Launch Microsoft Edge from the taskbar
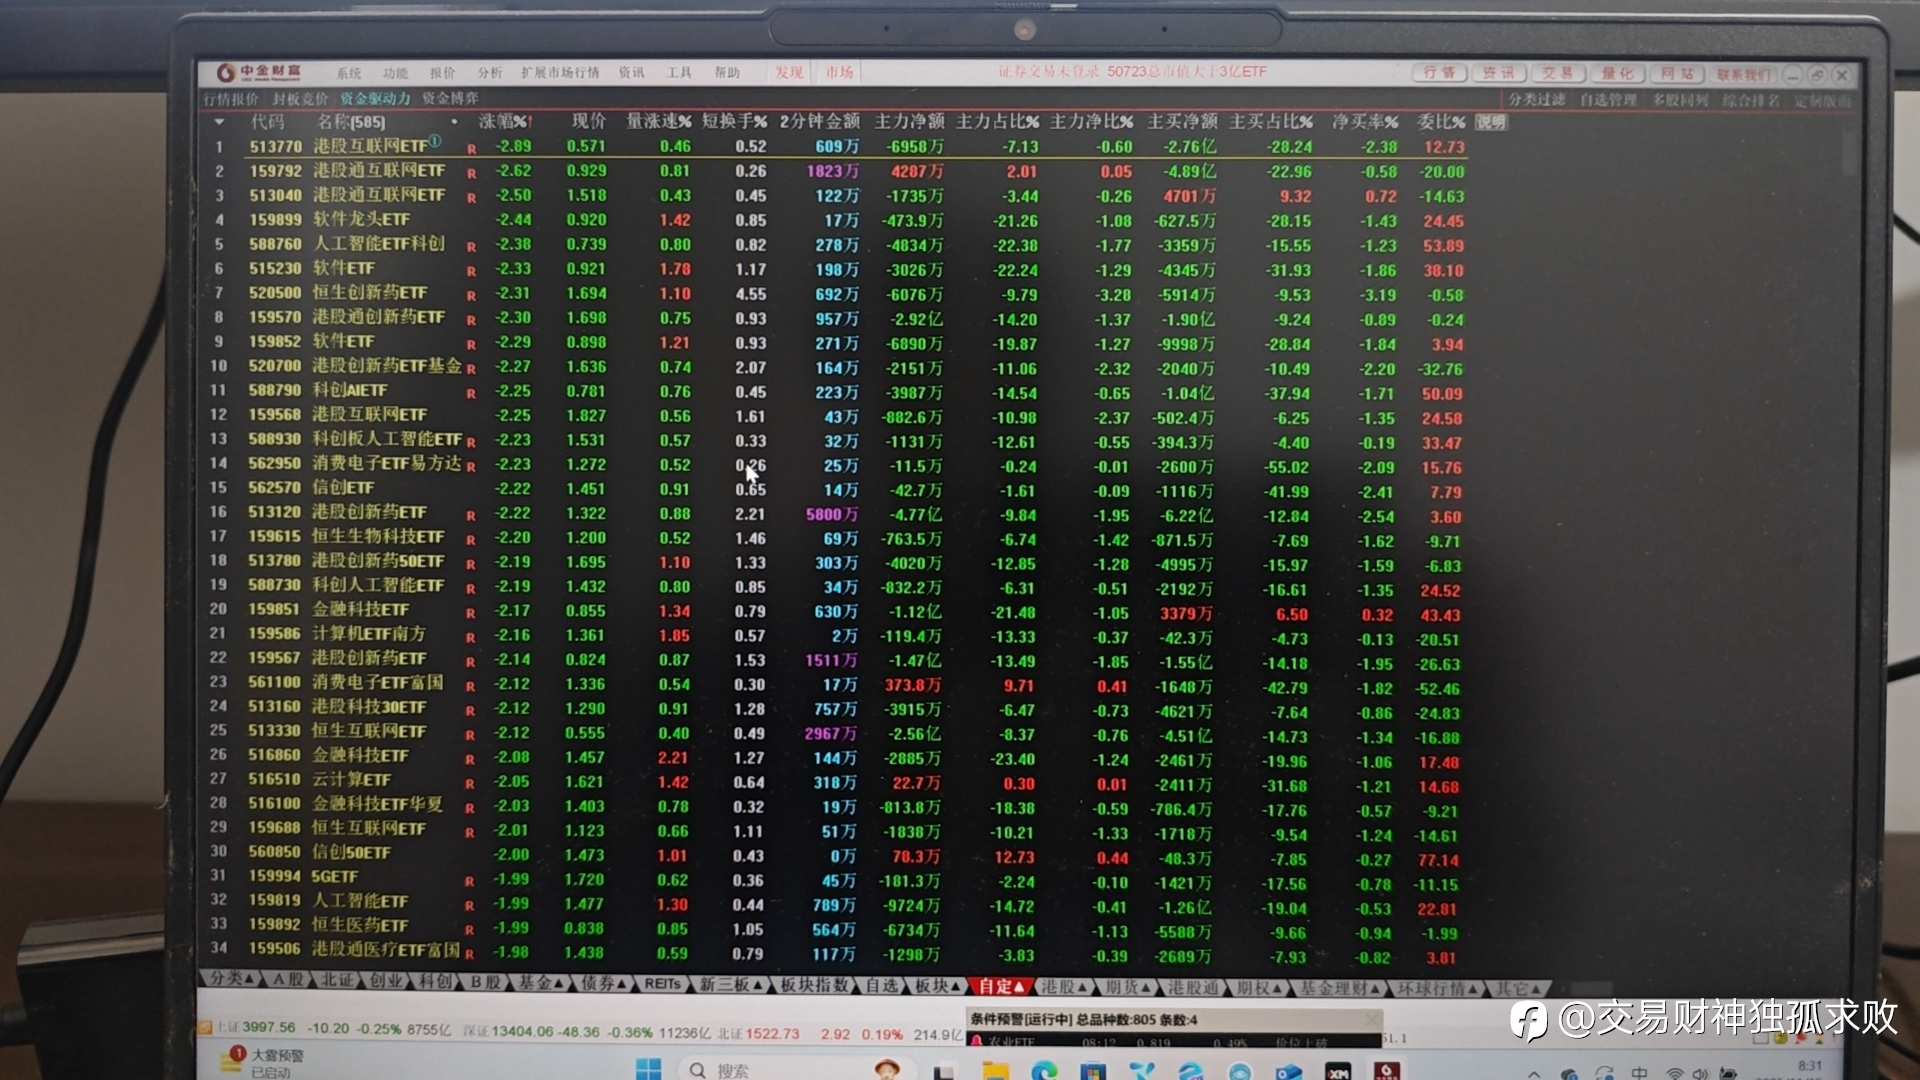 point(1044,1071)
